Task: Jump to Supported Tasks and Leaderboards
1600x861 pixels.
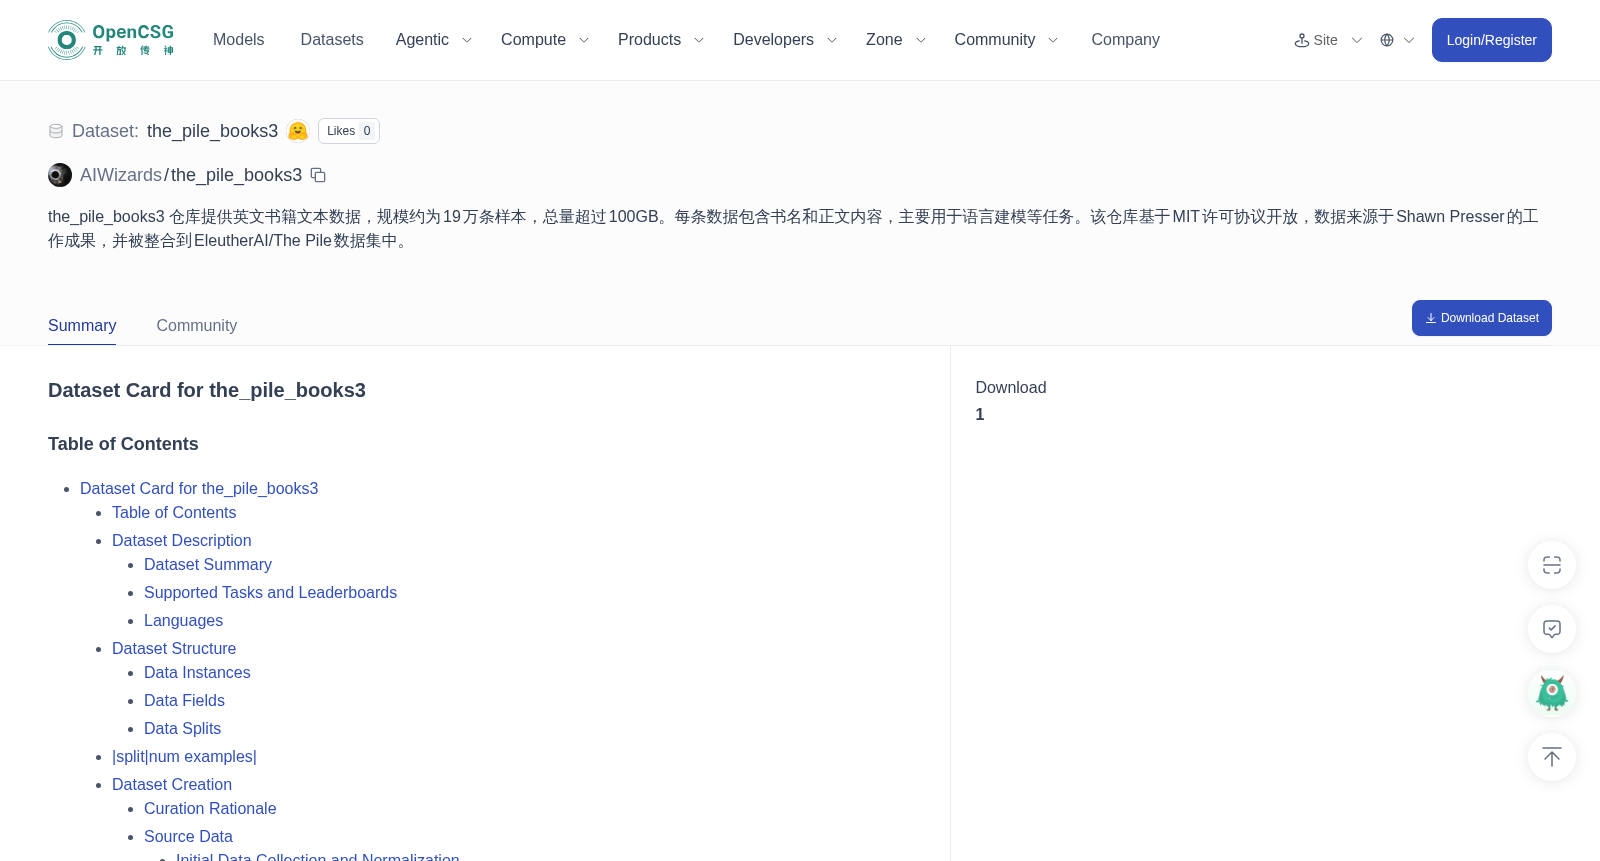Action: point(270,592)
